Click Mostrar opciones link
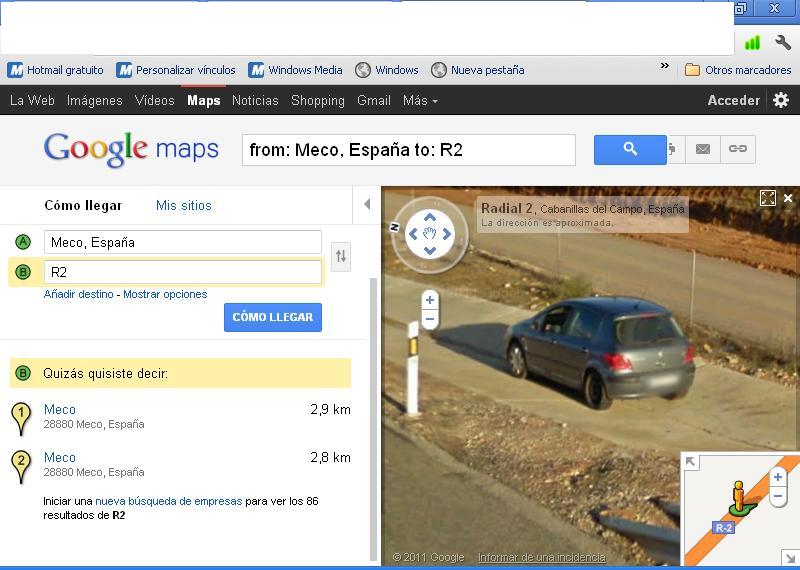Screen dimensions: 800x570 (x=165, y=294)
